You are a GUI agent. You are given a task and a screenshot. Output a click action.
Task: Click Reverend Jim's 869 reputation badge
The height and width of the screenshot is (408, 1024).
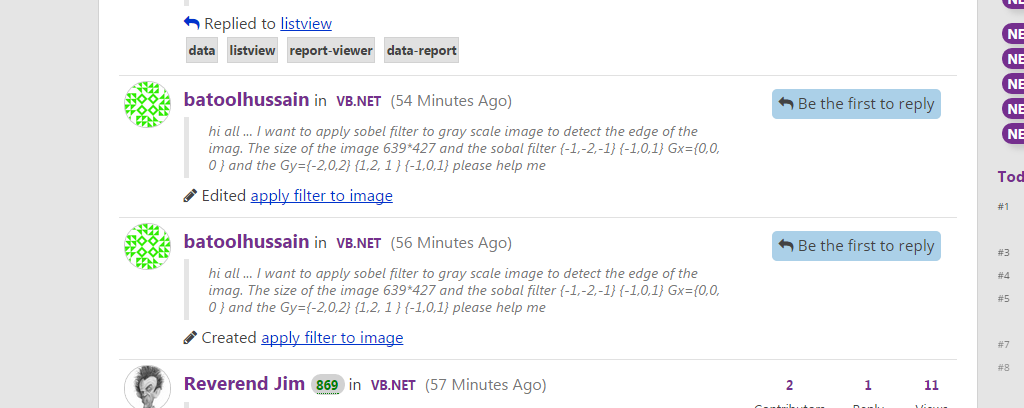pyautogui.click(x=327, y=385)
